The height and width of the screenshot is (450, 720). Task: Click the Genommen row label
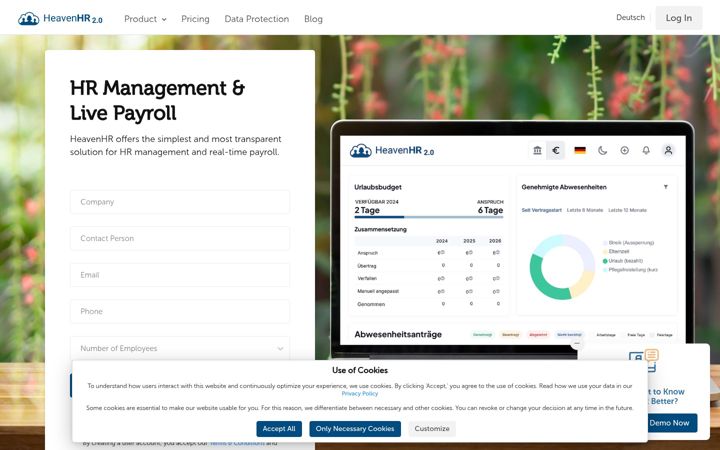tap(371, 304)
